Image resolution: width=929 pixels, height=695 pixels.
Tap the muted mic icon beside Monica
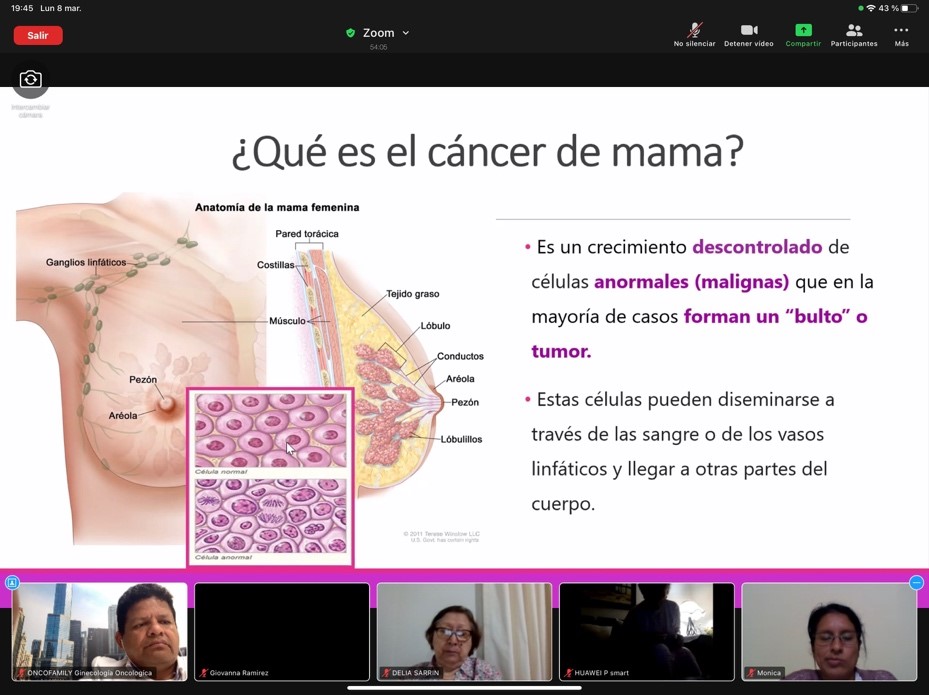[x=751, y=673]
